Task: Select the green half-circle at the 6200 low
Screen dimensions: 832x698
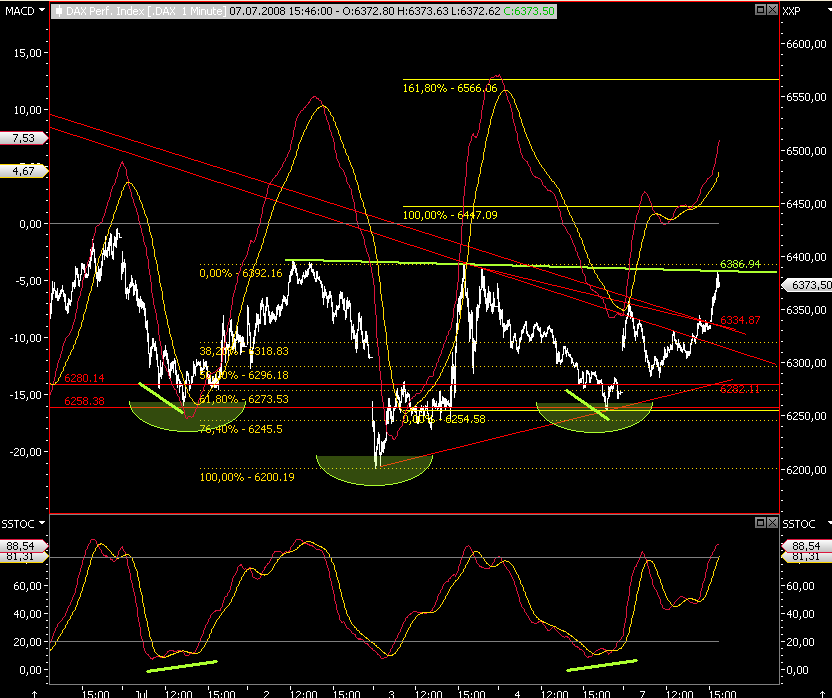Action: 374,470
